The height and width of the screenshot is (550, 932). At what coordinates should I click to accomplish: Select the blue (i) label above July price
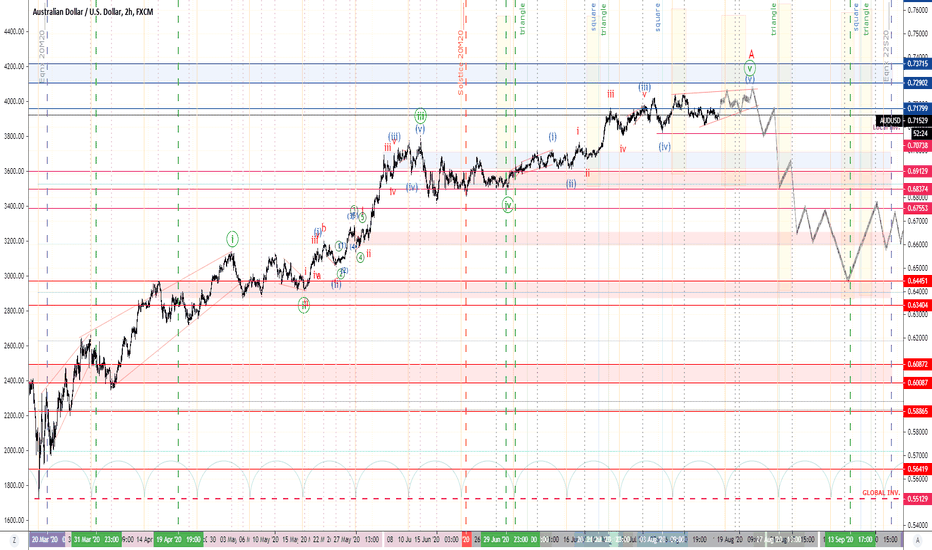(553, 137)
